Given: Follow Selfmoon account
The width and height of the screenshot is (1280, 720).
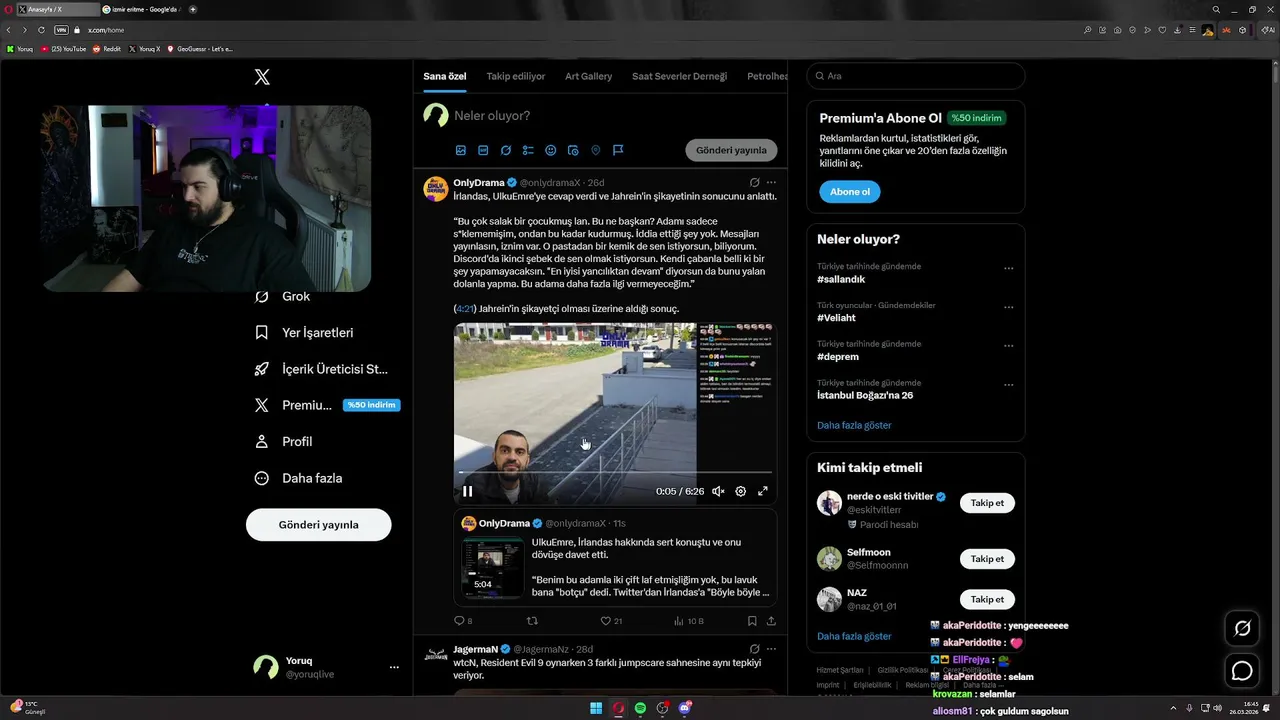Looking at the screenshot, I should [x=987, y=559].
